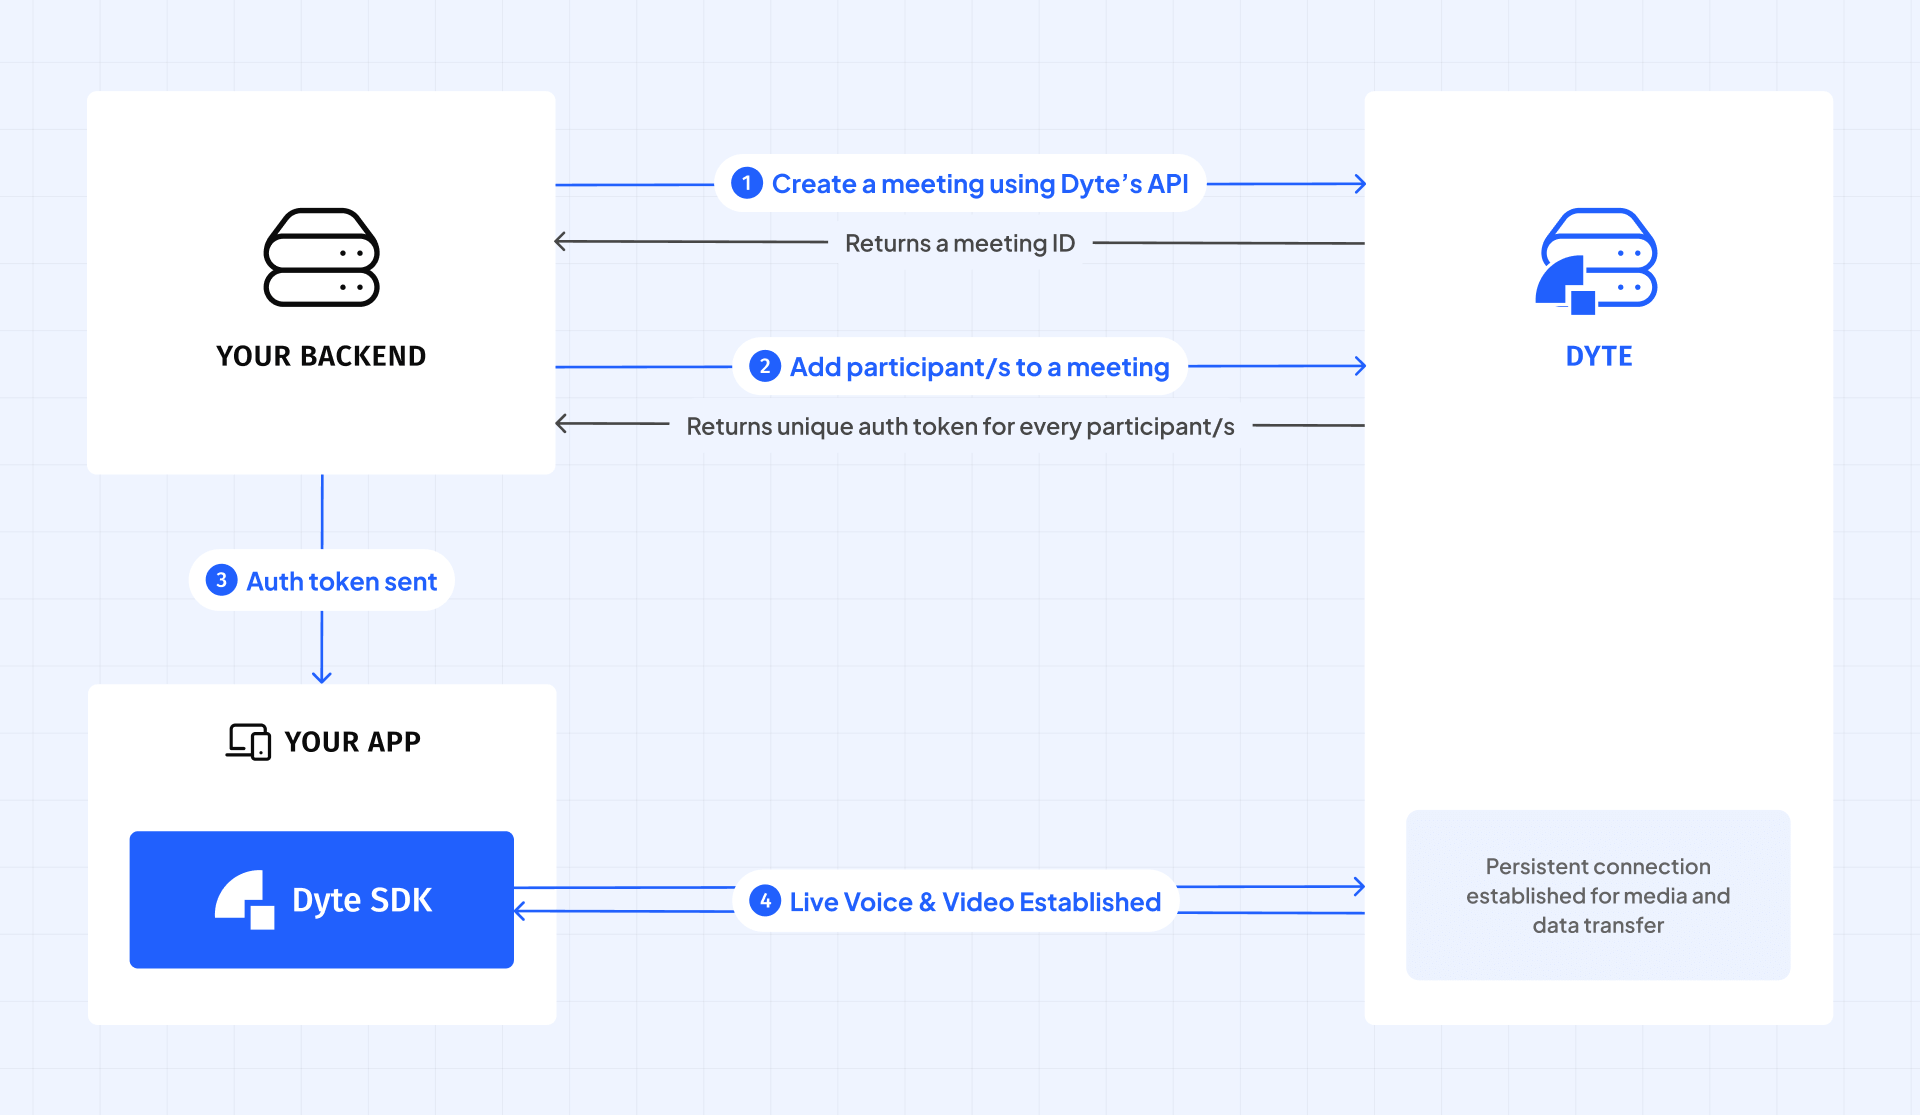Click the blue Dyte SDK rectangle
The width and height of the screenshot is (1920, 1115).
point(321,899)
